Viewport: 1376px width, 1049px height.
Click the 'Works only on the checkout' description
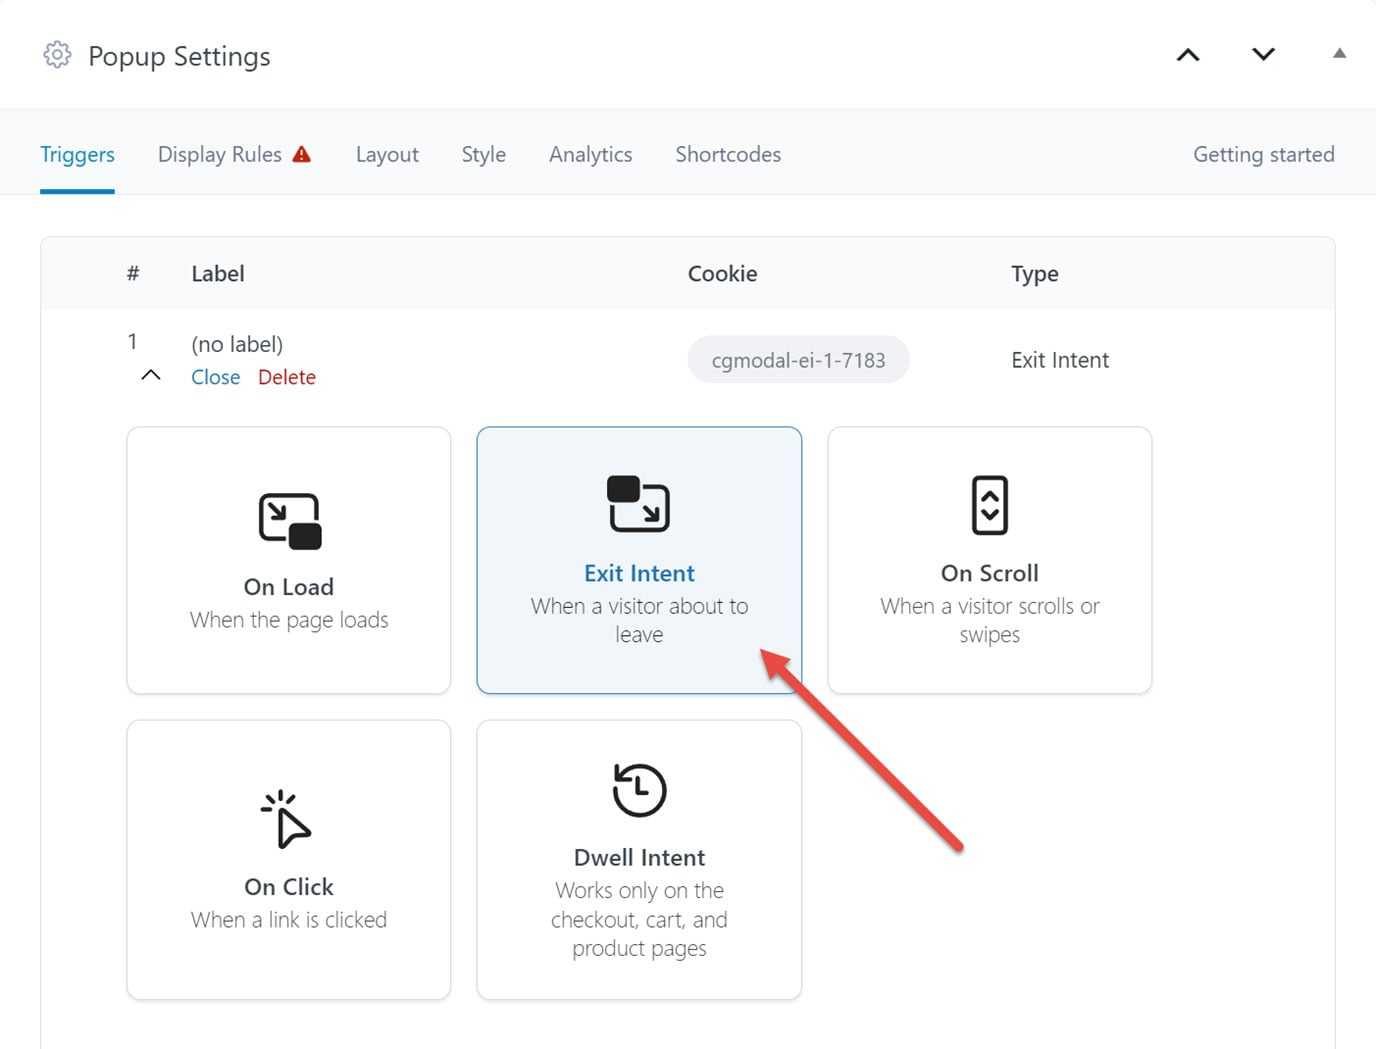click(x=639, y=919)
